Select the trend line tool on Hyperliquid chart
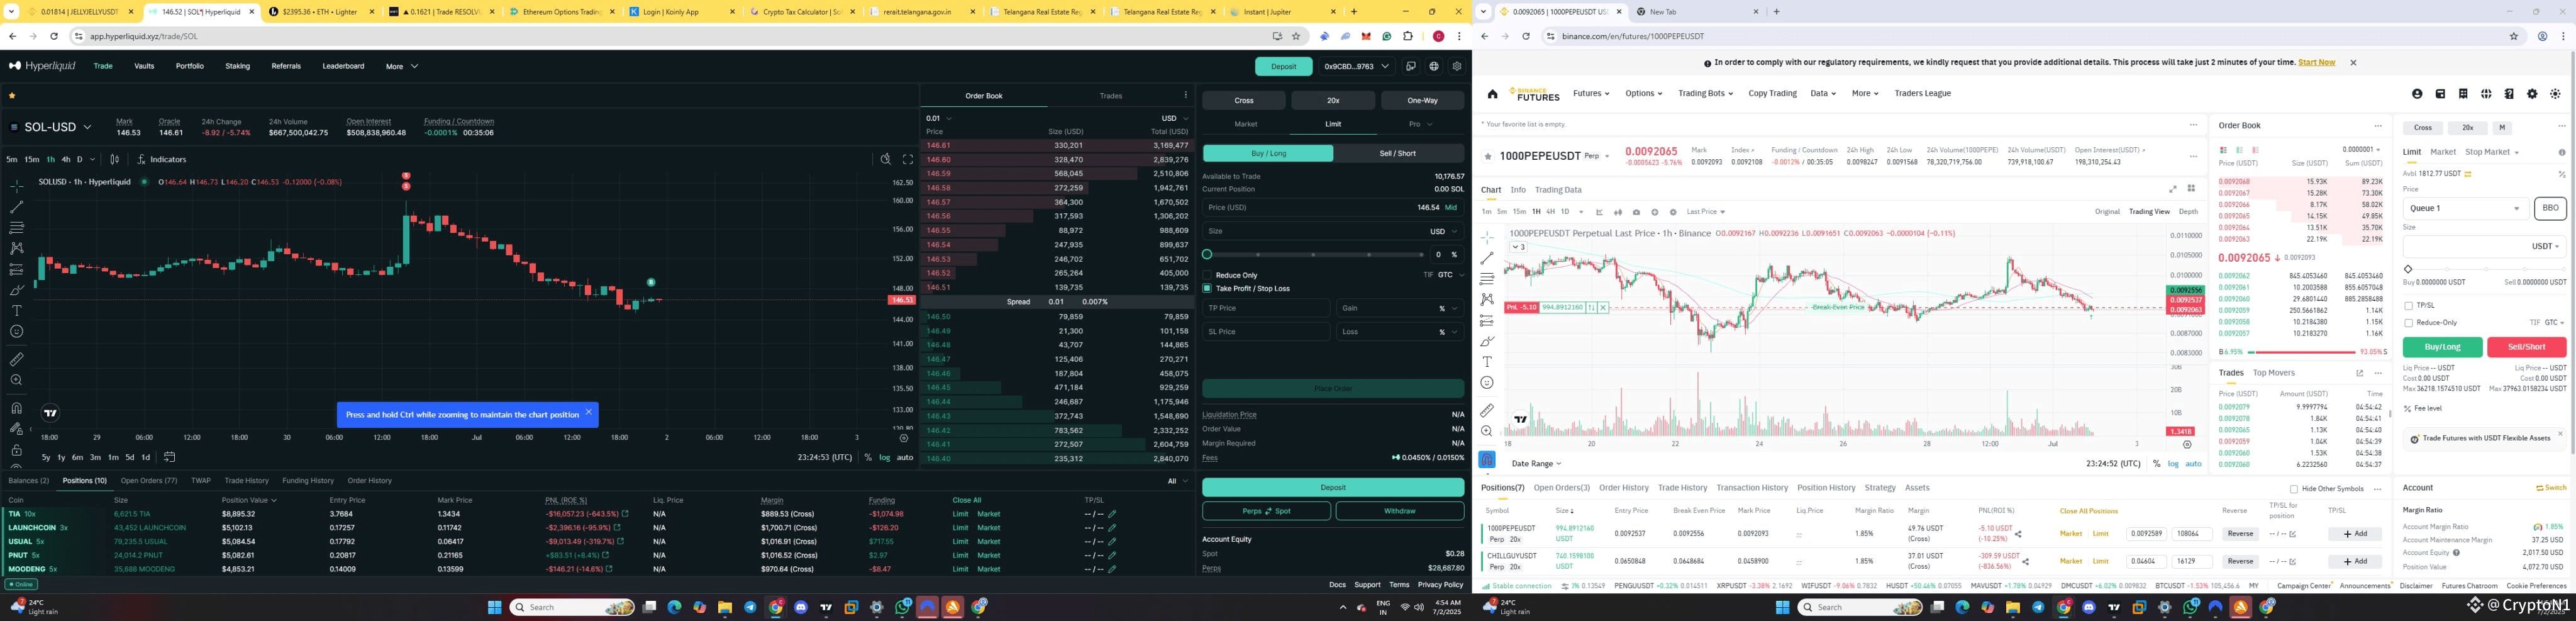 pos(16,207)
